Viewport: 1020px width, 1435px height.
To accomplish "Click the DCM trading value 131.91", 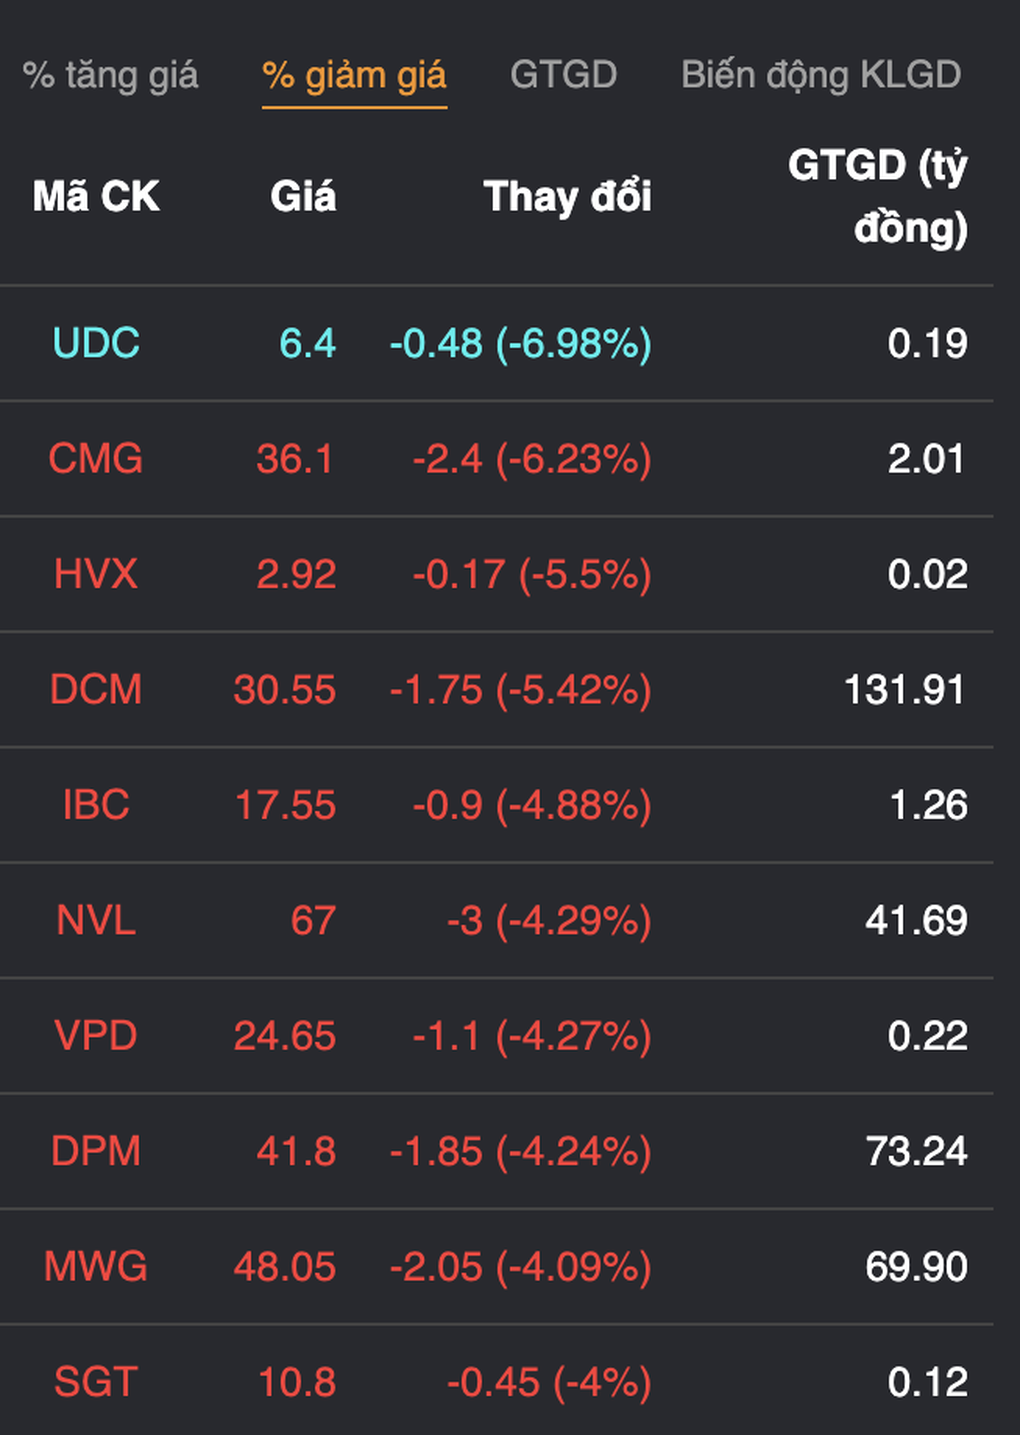I will pyautogui.click(x=904, y=690).
